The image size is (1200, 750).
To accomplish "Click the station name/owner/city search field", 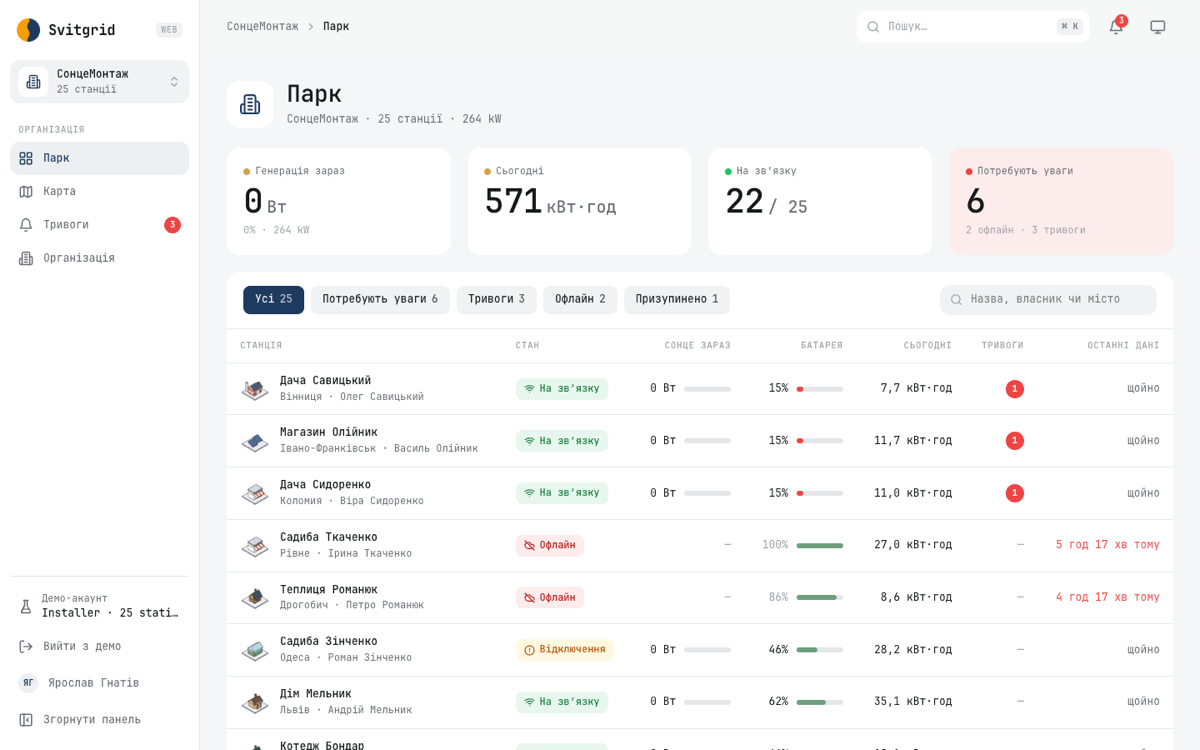I will pyautogui.click(x=1048, y=300).
